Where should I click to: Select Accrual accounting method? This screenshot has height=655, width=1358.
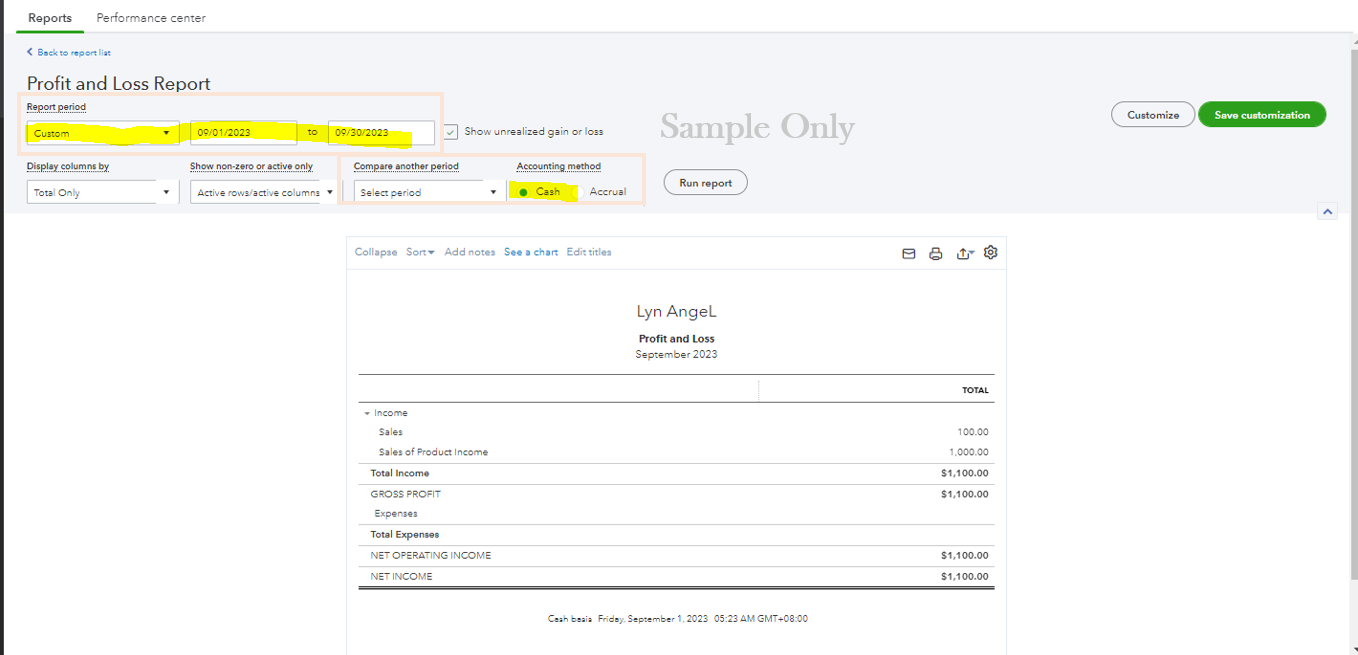(578, 192)
